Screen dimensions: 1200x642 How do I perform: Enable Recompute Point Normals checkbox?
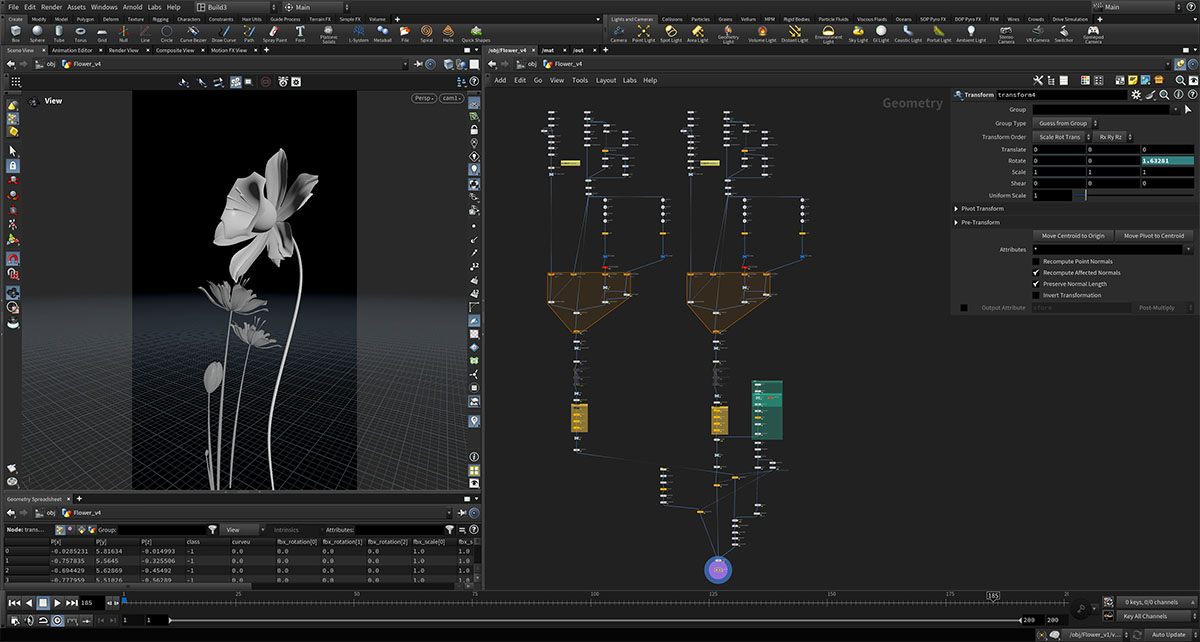pyautogui.click(x=1036, y=261)
